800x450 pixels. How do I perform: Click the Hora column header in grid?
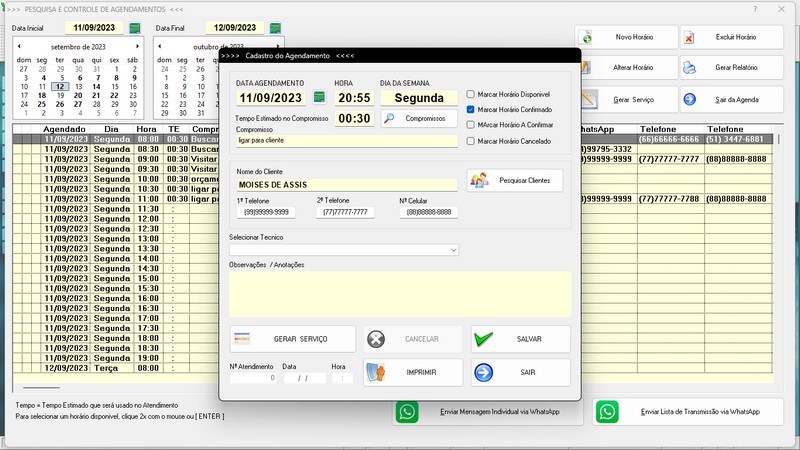146,129
